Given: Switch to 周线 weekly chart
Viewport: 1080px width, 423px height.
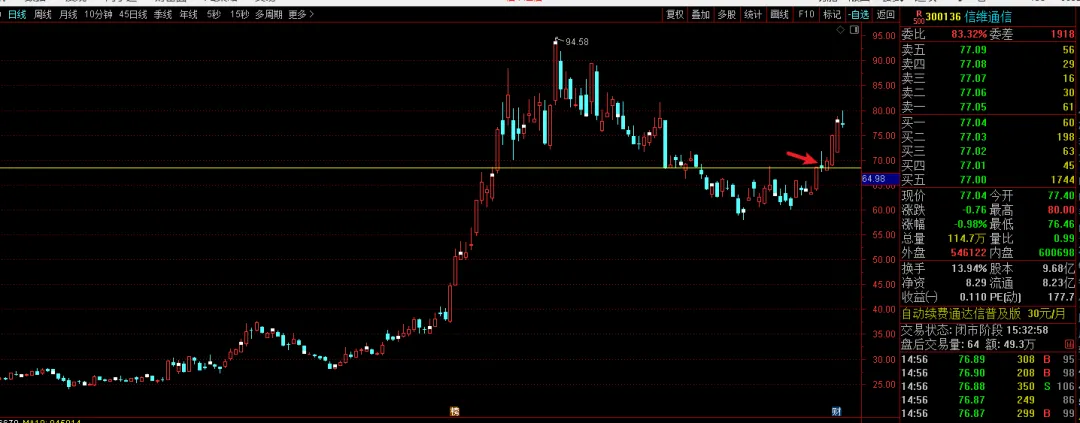Looking at the screenshot, I should point(43,14).
